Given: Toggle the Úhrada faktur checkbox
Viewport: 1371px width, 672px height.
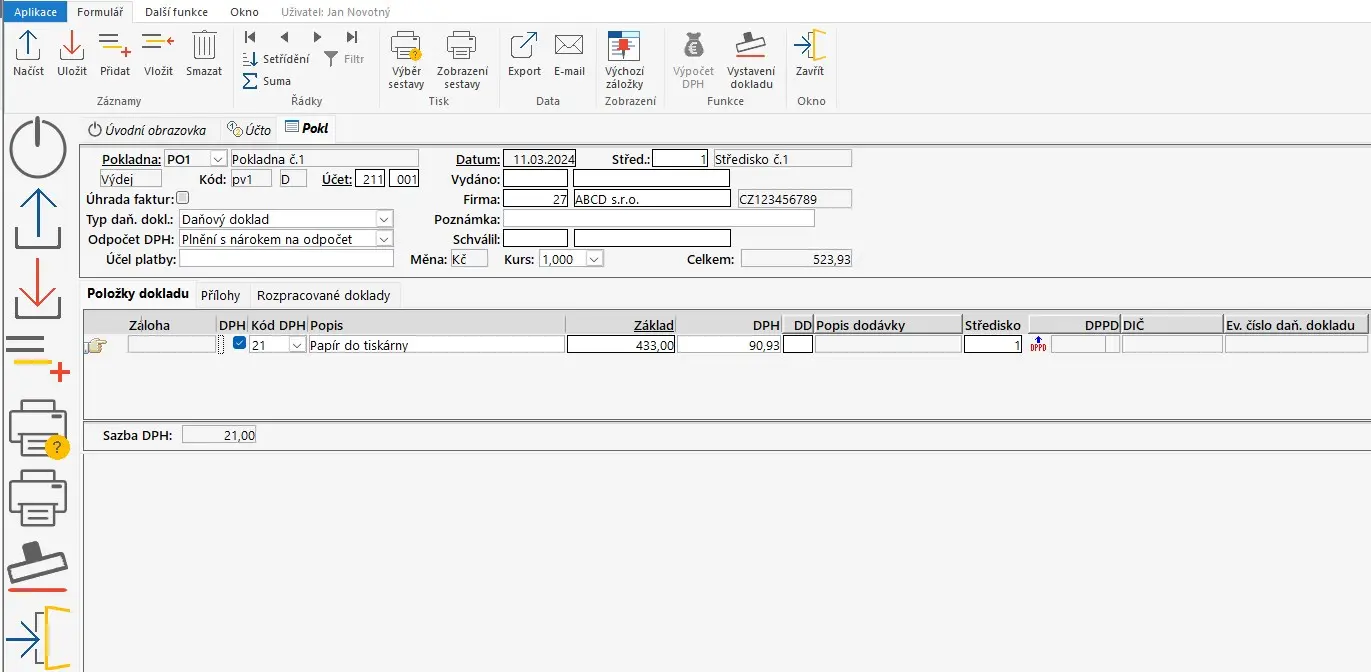Looking at the screenshot, I should (x=182, y=198).
